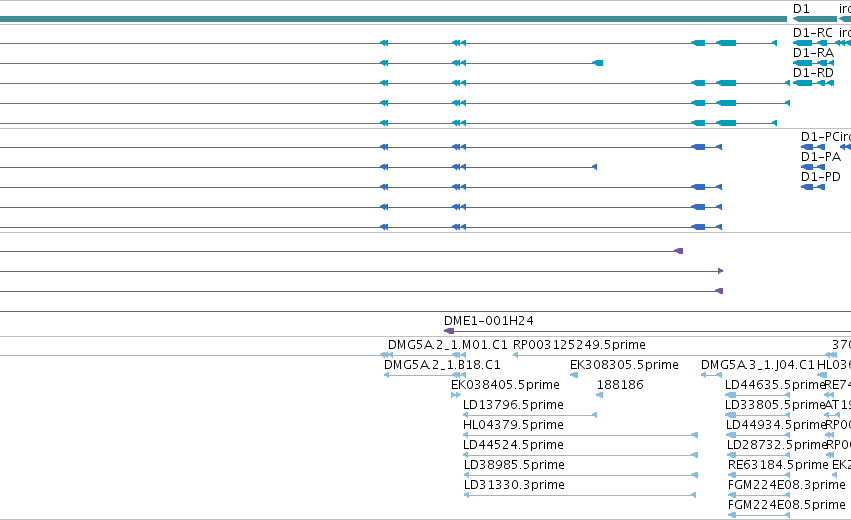Click the purple feature with right-pointing arrowhead
The width and height of the screenshot is (851, 520).
coord(361,271)
